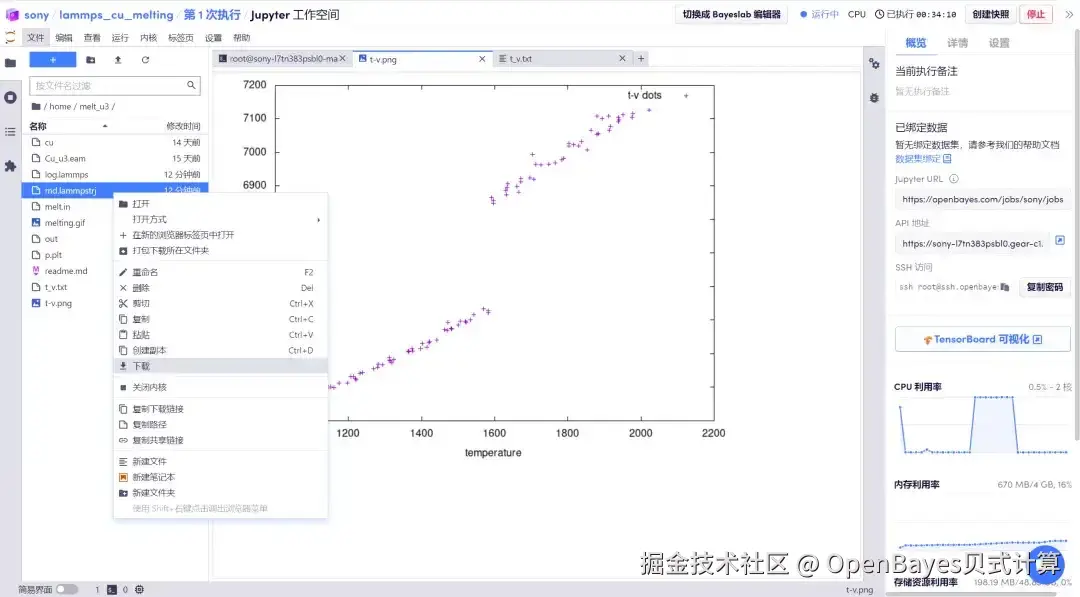This screenshot has height=597, width=1080.
Task: Open the debugger bug icon in right sidebar
Action: (874, 98)
